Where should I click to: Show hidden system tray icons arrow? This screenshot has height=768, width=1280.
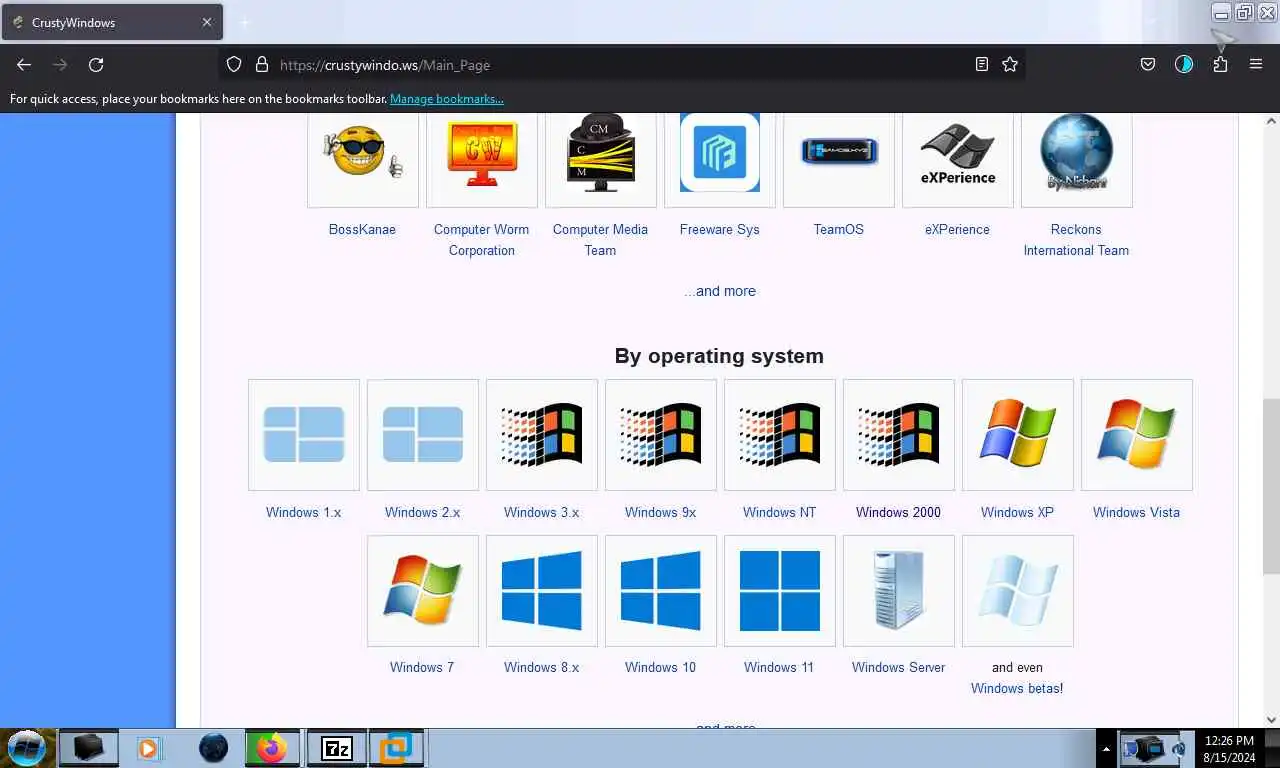click(x=1106, y=748)
